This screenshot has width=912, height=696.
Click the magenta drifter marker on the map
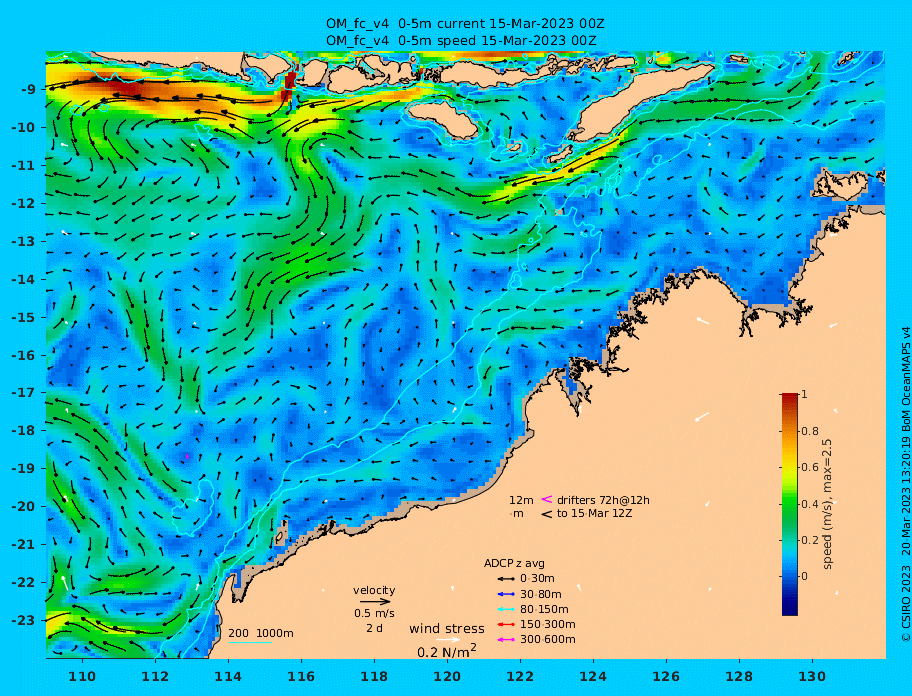[187, 457]
